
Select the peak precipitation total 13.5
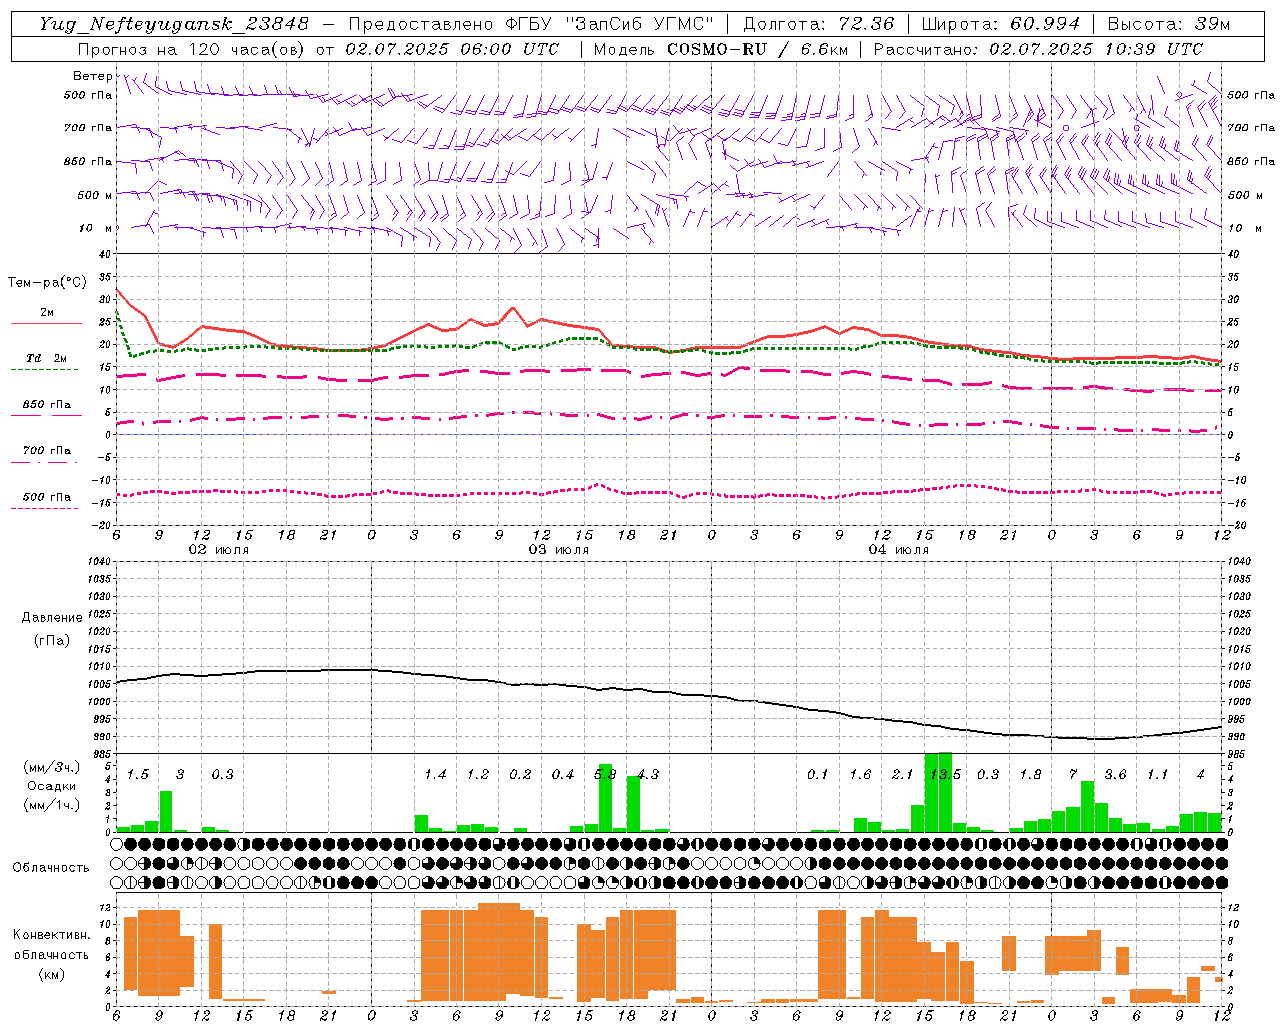tap(945, 774)
